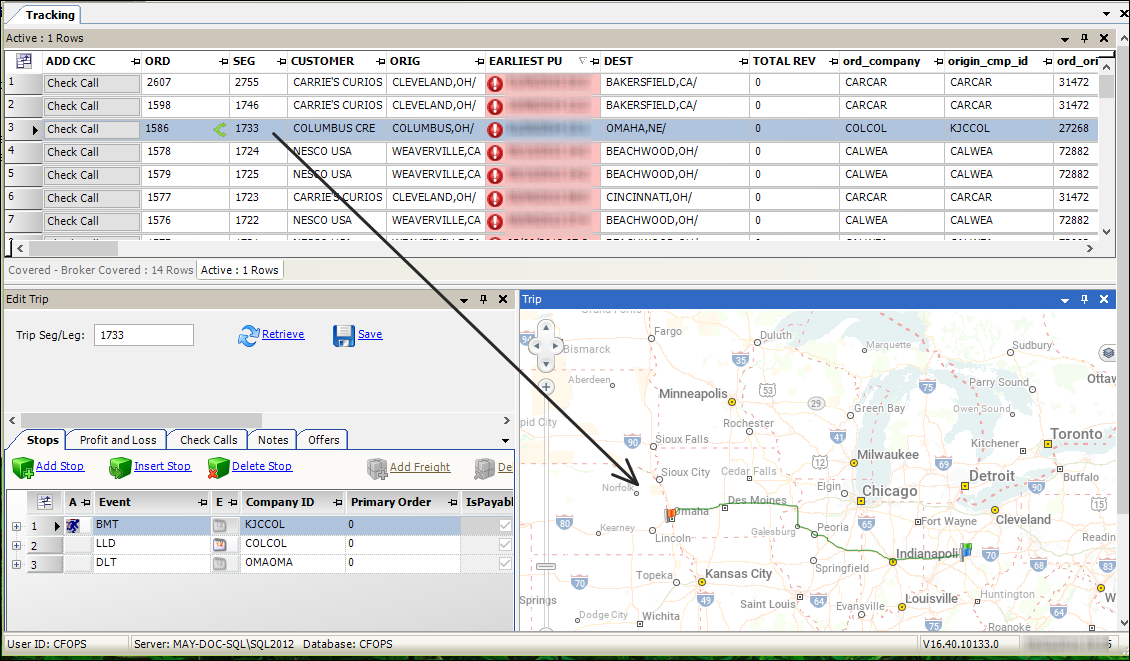Open the Stops tab strip overflow dropdown
Viewport: 1130px width, 661px height.
tap(505, 440)
